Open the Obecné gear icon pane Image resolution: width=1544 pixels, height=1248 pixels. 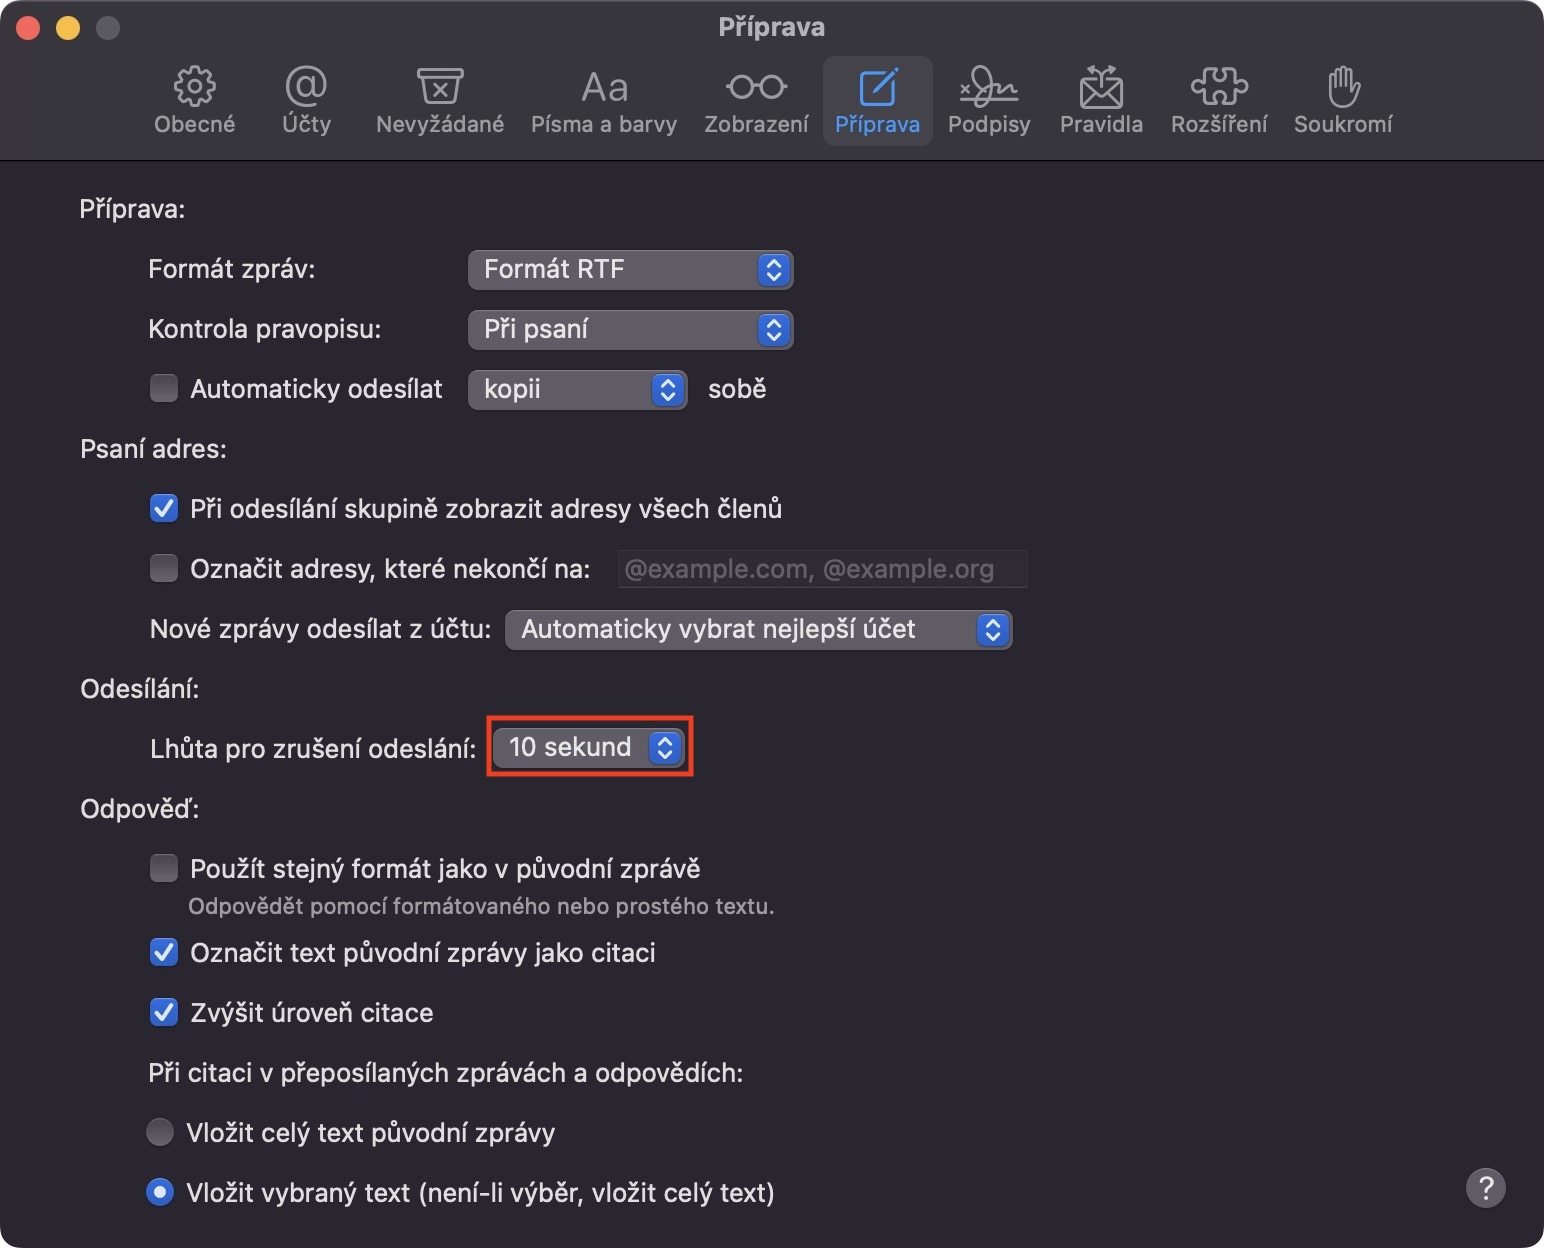[x=194, y=101]
